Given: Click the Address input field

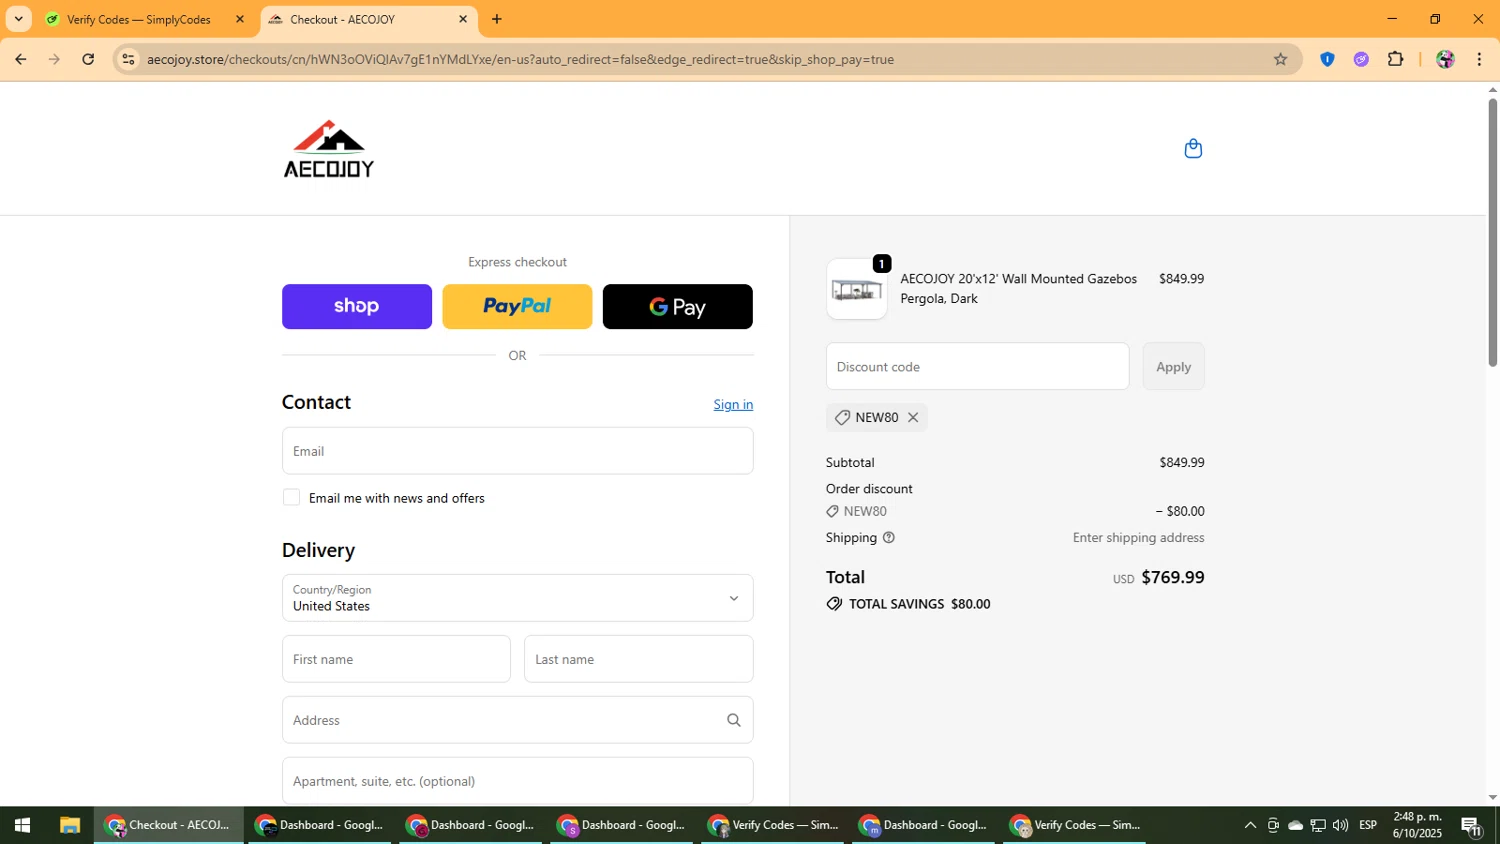Looking at the screenshot, I should pos(517,720).
